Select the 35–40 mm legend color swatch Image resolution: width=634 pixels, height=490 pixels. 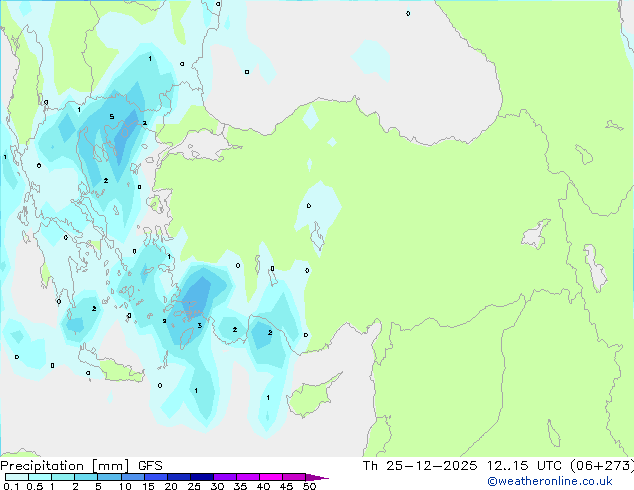click(248, 477)
